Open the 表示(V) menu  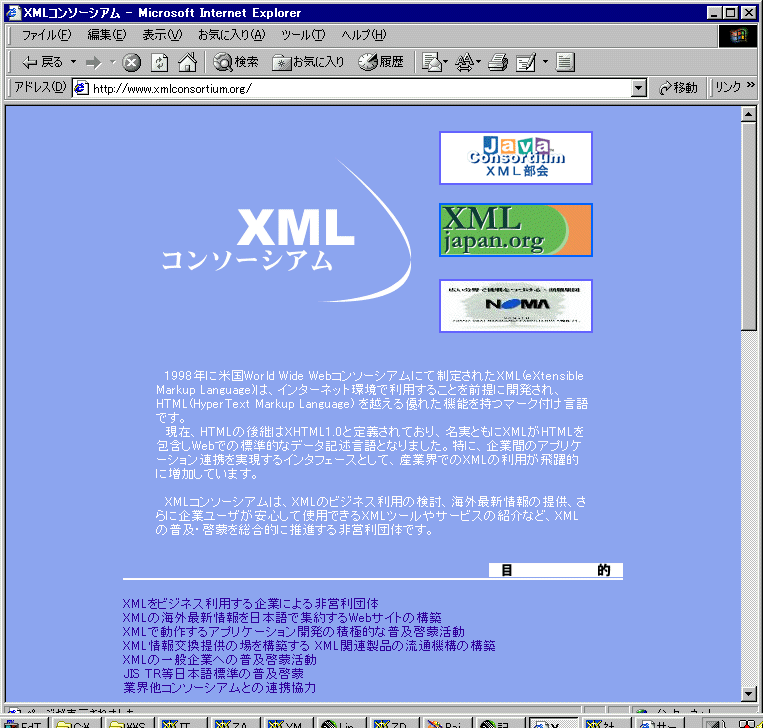tap(162, 35)
